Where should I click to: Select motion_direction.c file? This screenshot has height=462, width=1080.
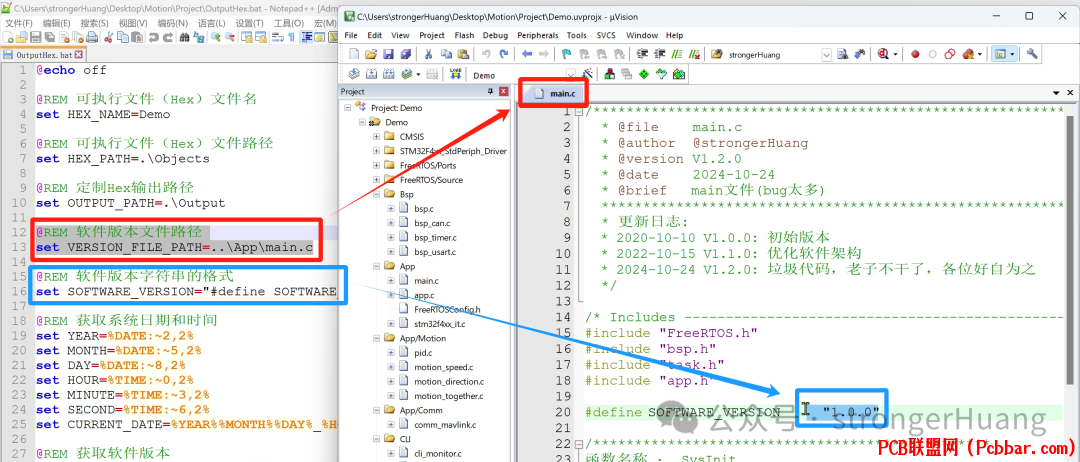pos(448,381)
